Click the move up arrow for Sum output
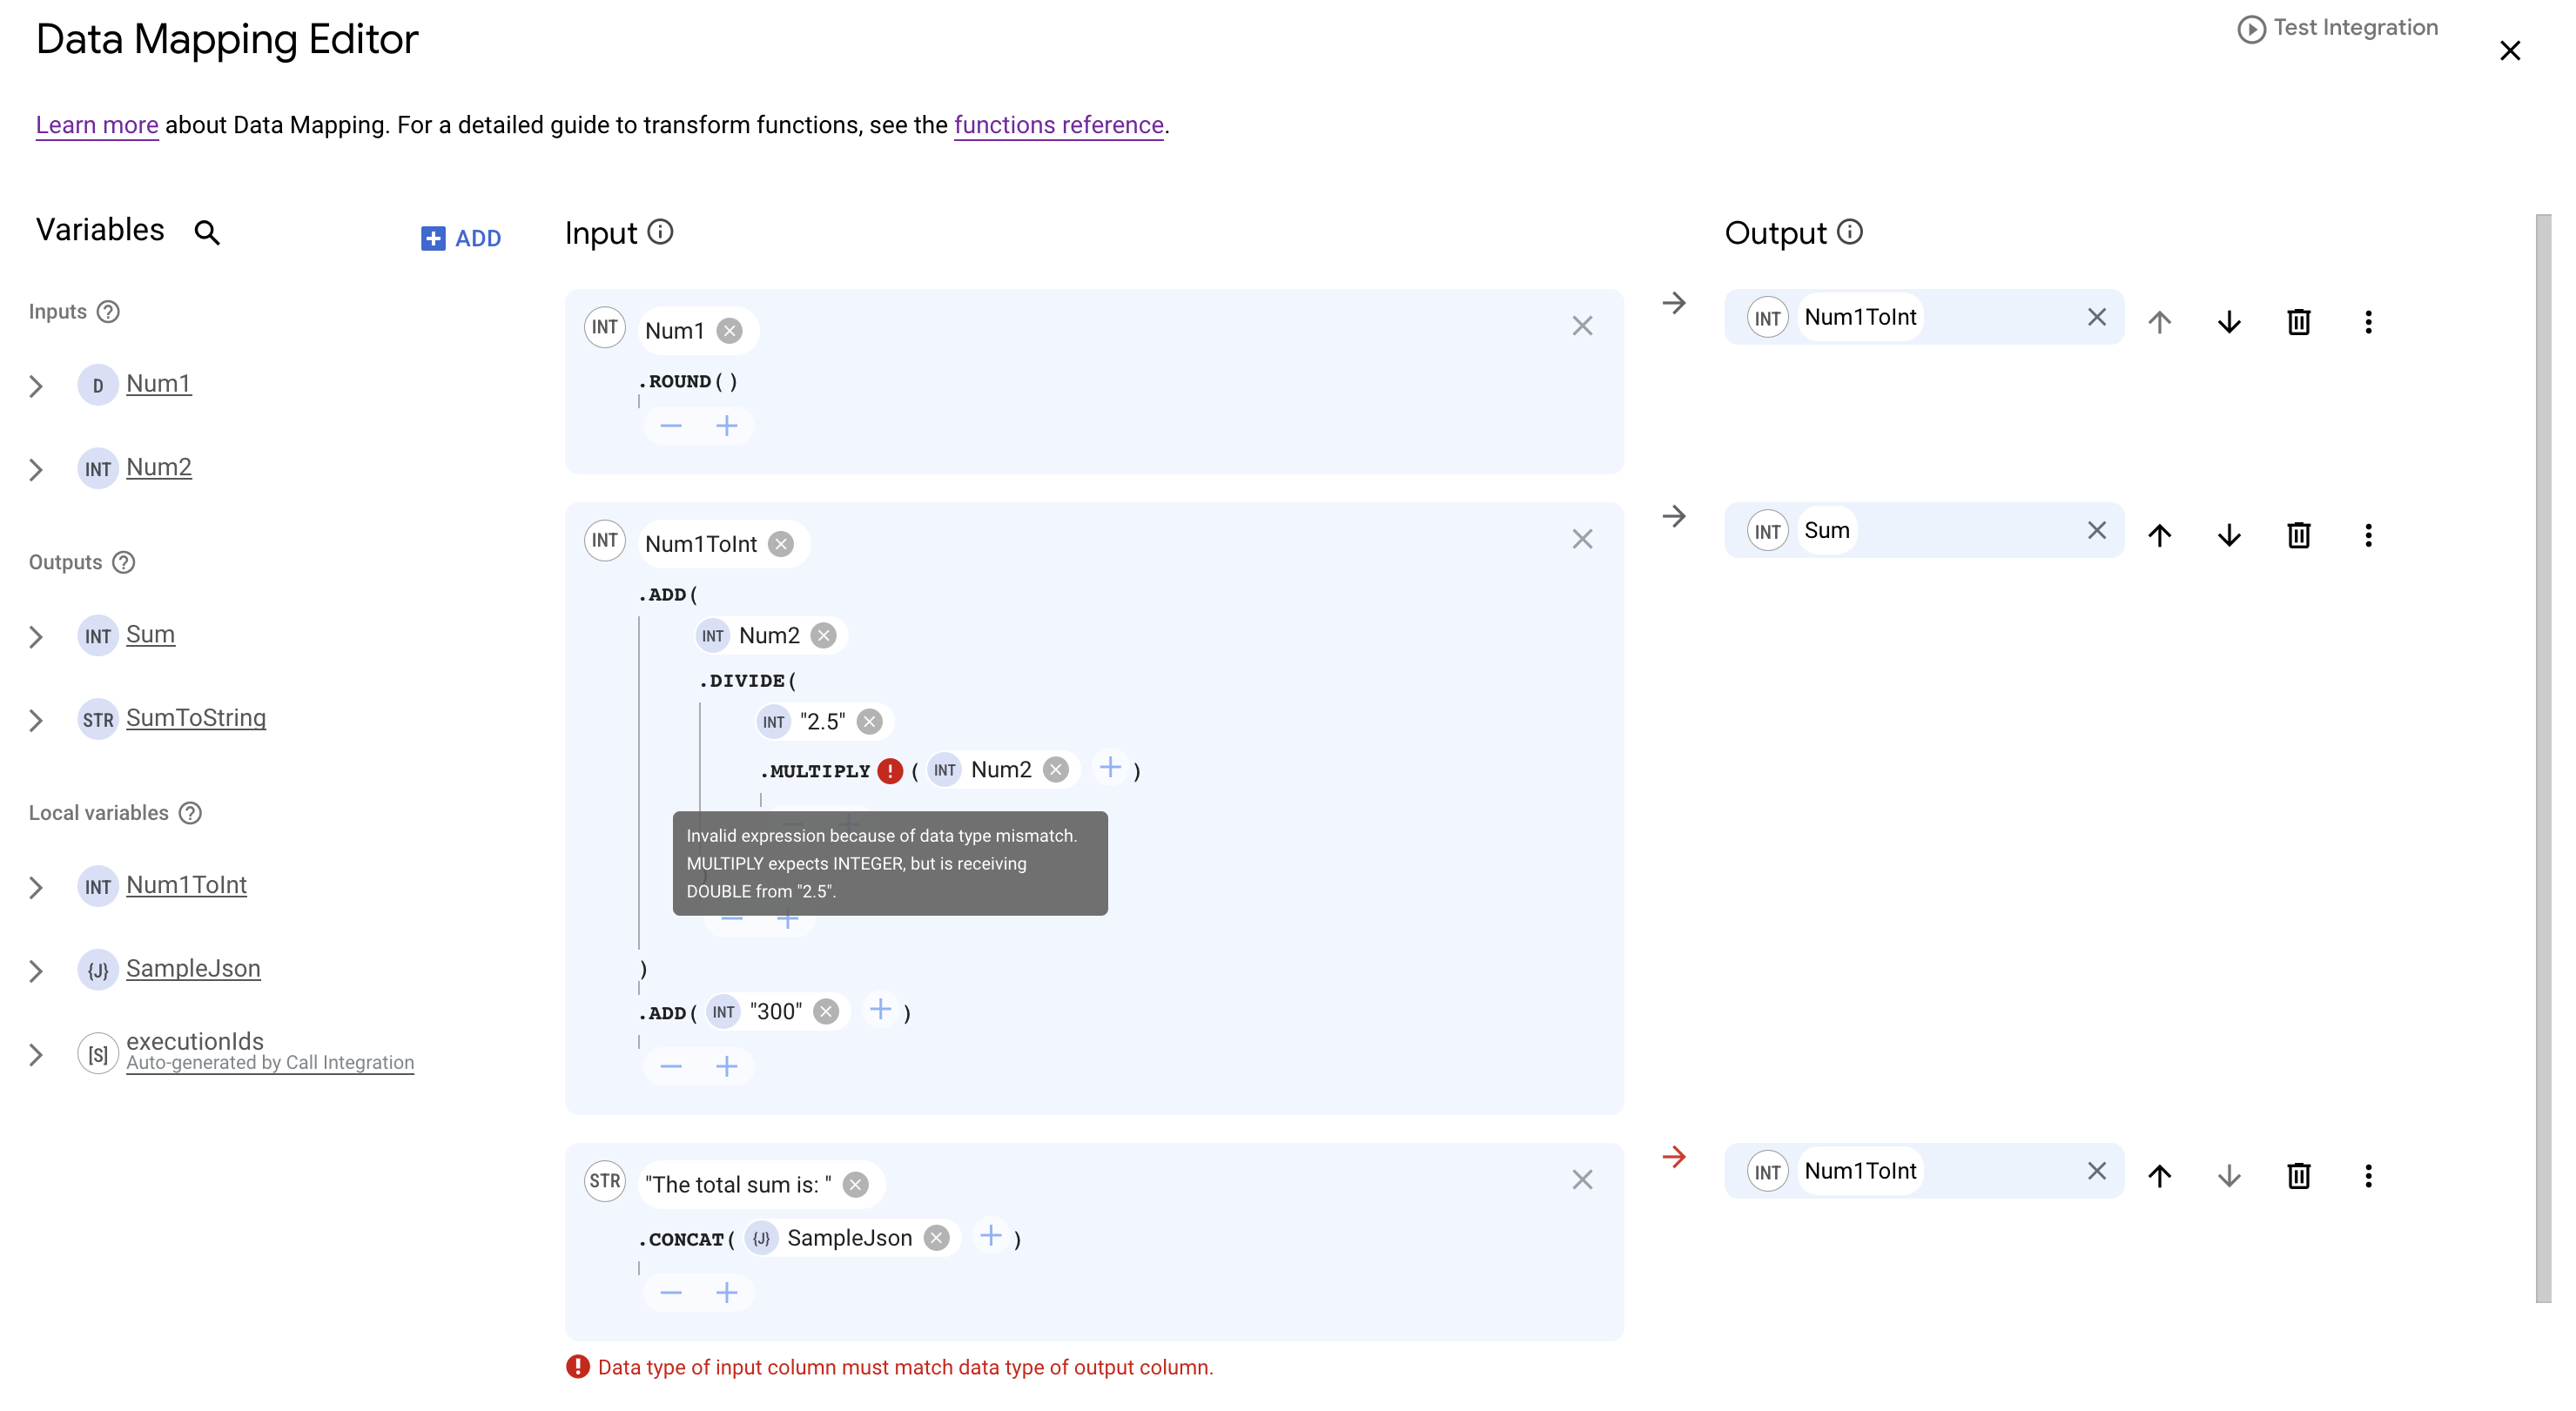The image size is (2576, 1411). click(2161, 535)
